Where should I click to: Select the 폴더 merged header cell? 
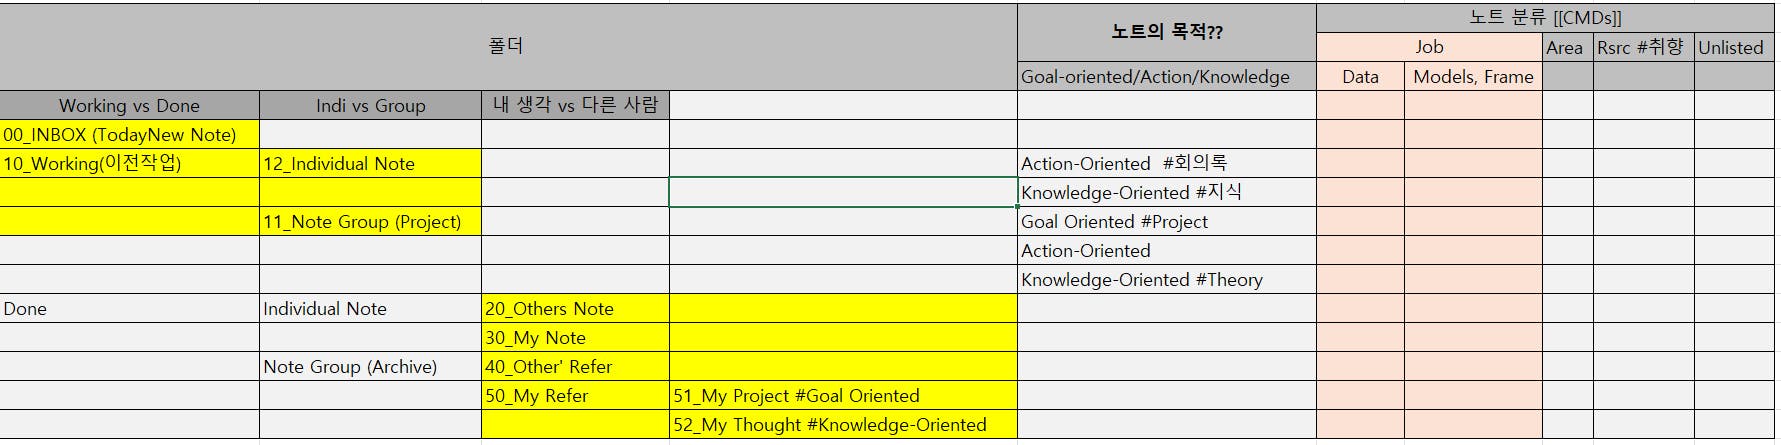[x=507, y=46]
